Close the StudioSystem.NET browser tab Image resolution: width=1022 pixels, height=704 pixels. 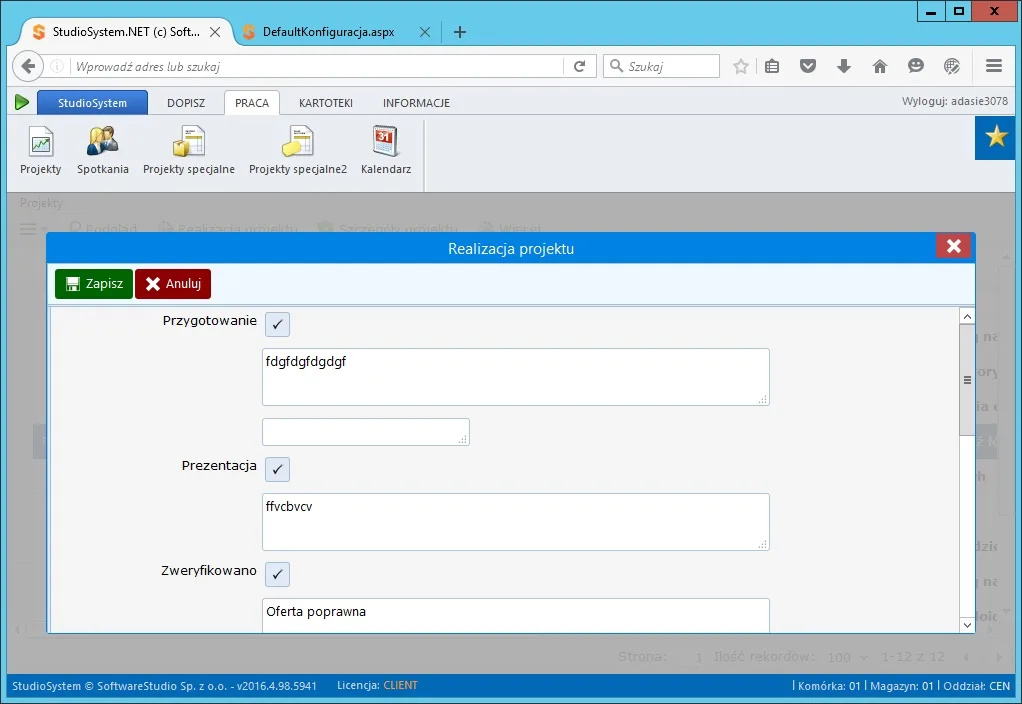click(x=214, y=32)
